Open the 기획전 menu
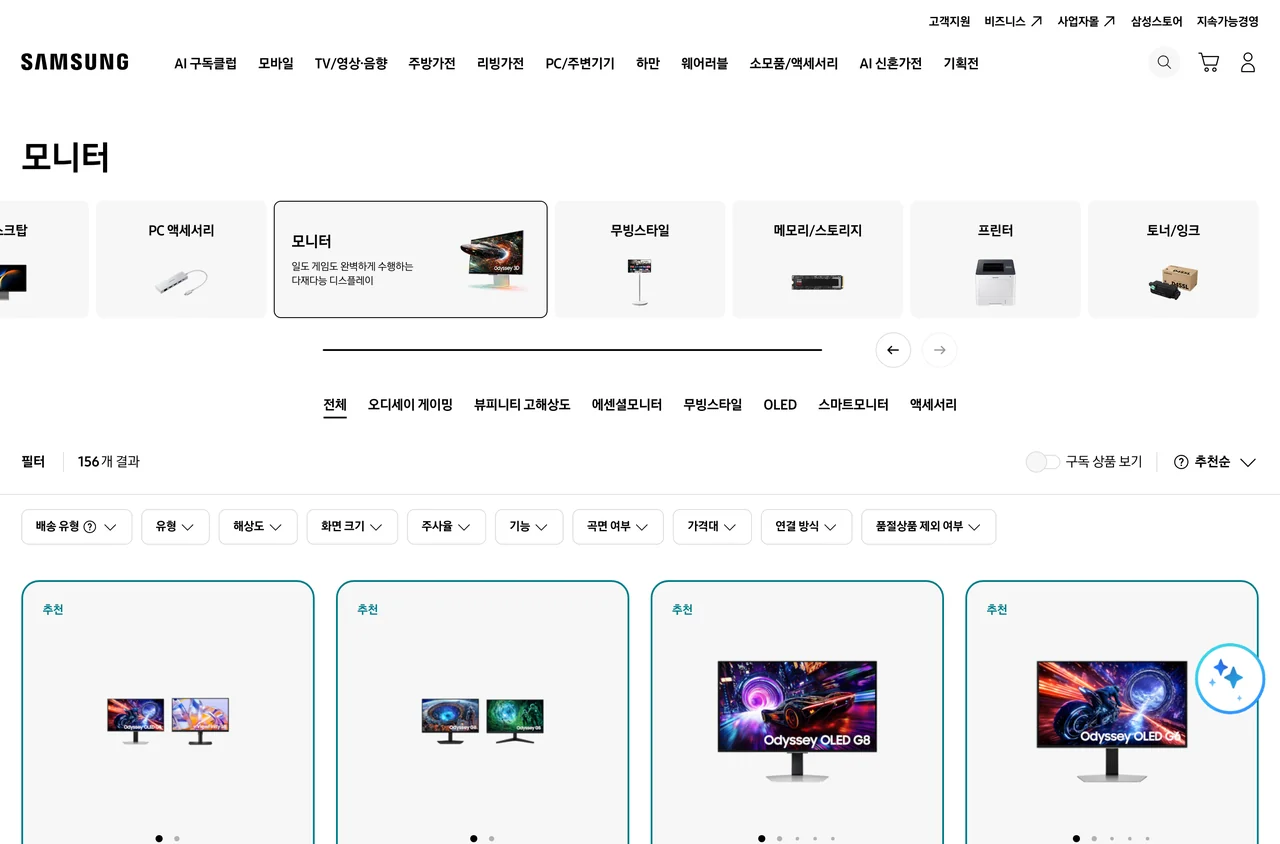 (961, 63)
